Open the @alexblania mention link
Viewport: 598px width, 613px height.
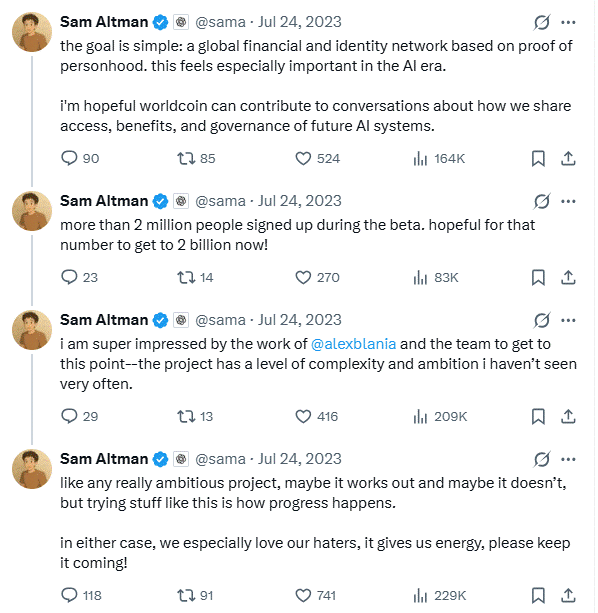(x=353, y=344)
